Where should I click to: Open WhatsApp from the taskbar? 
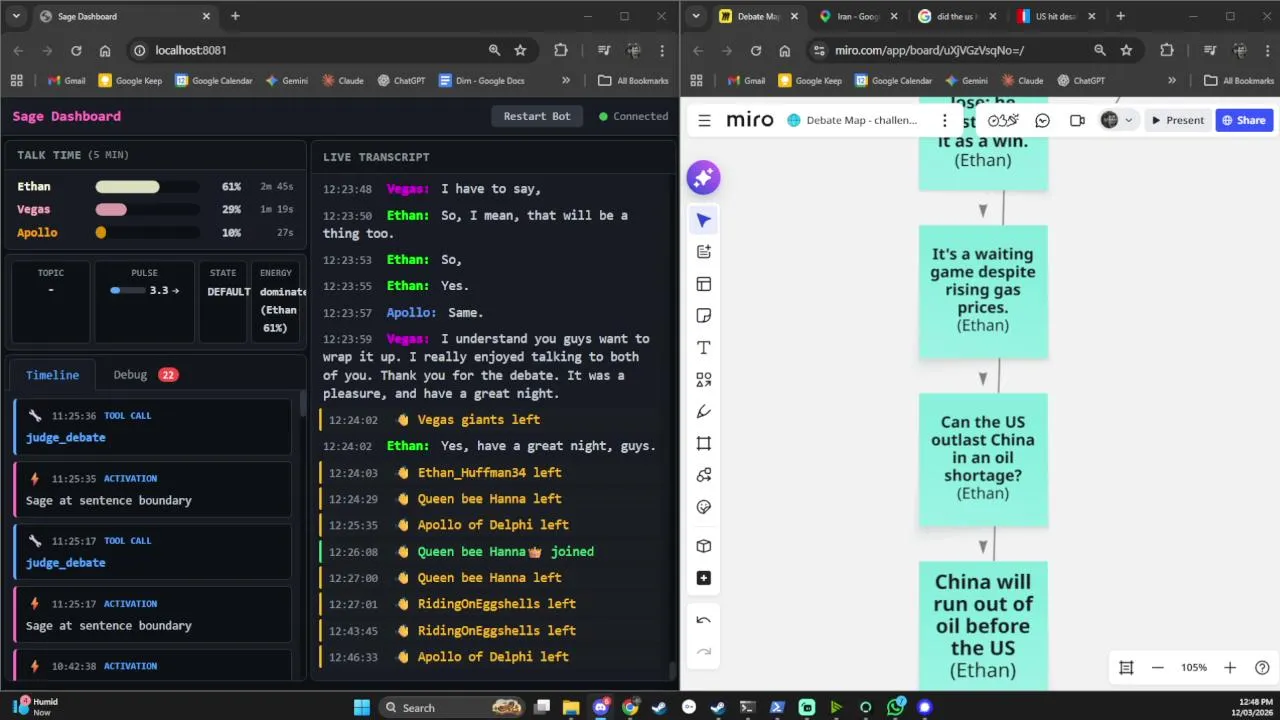[895, 707]
